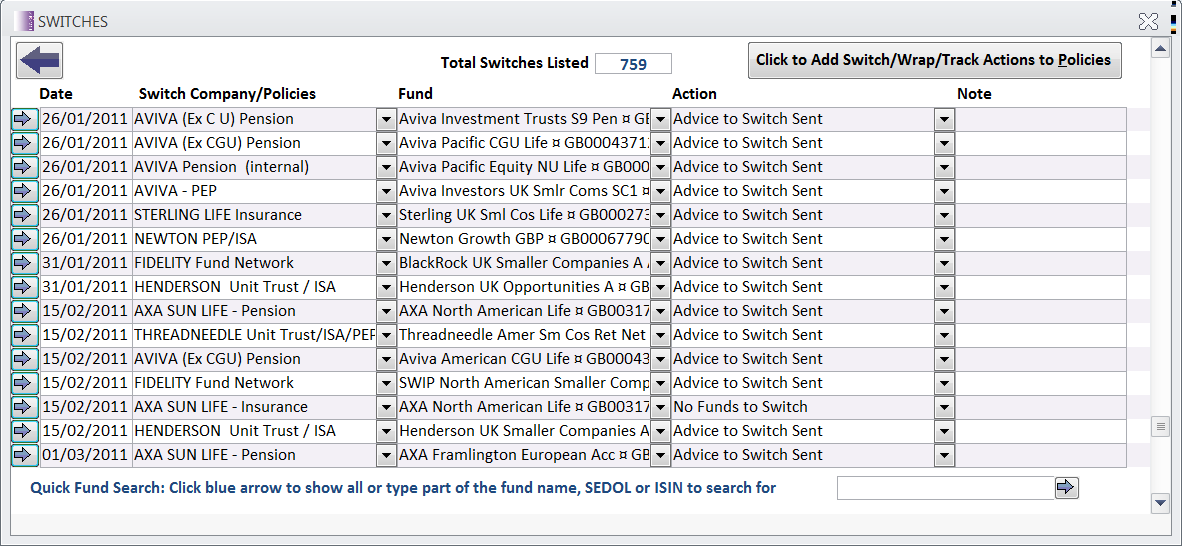Select fund Henderson UK Smaller Companies A
The image size is (1182, 546).
524,431
